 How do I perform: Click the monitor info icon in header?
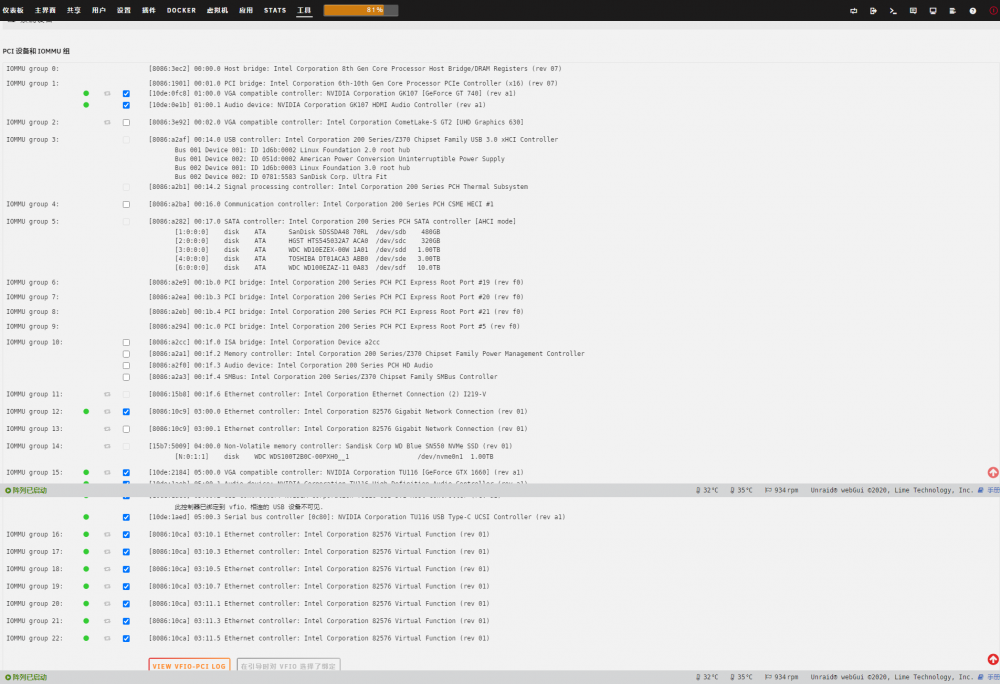[933, 11]
